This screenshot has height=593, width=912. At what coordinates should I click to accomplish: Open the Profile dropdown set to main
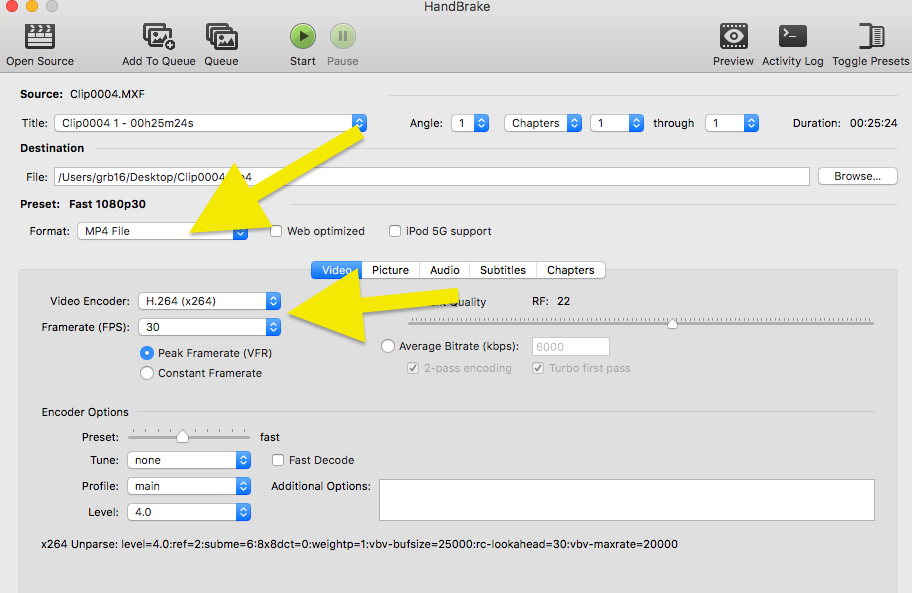tap(189, 486)
